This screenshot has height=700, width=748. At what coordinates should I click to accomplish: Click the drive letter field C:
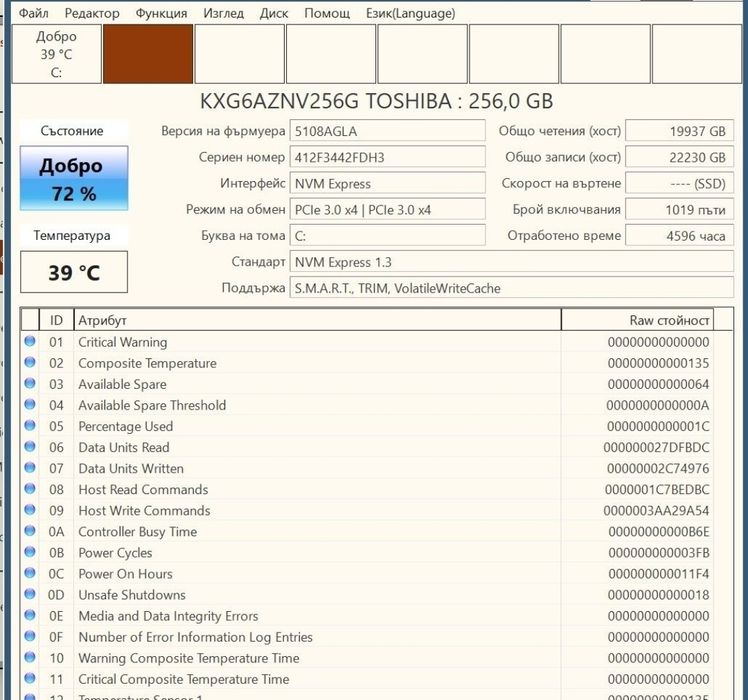pyautogui.click(x=387, y=236)
